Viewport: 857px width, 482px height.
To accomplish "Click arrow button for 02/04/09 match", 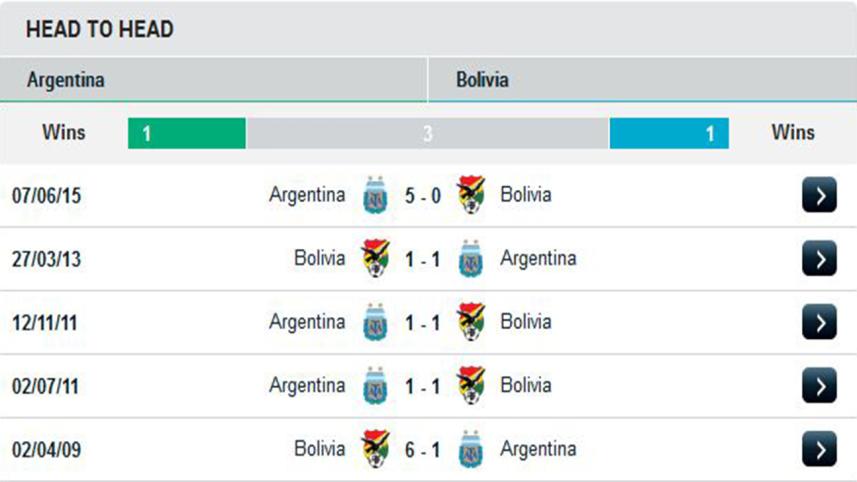I will pyautogui.click(x=819, y=448).
